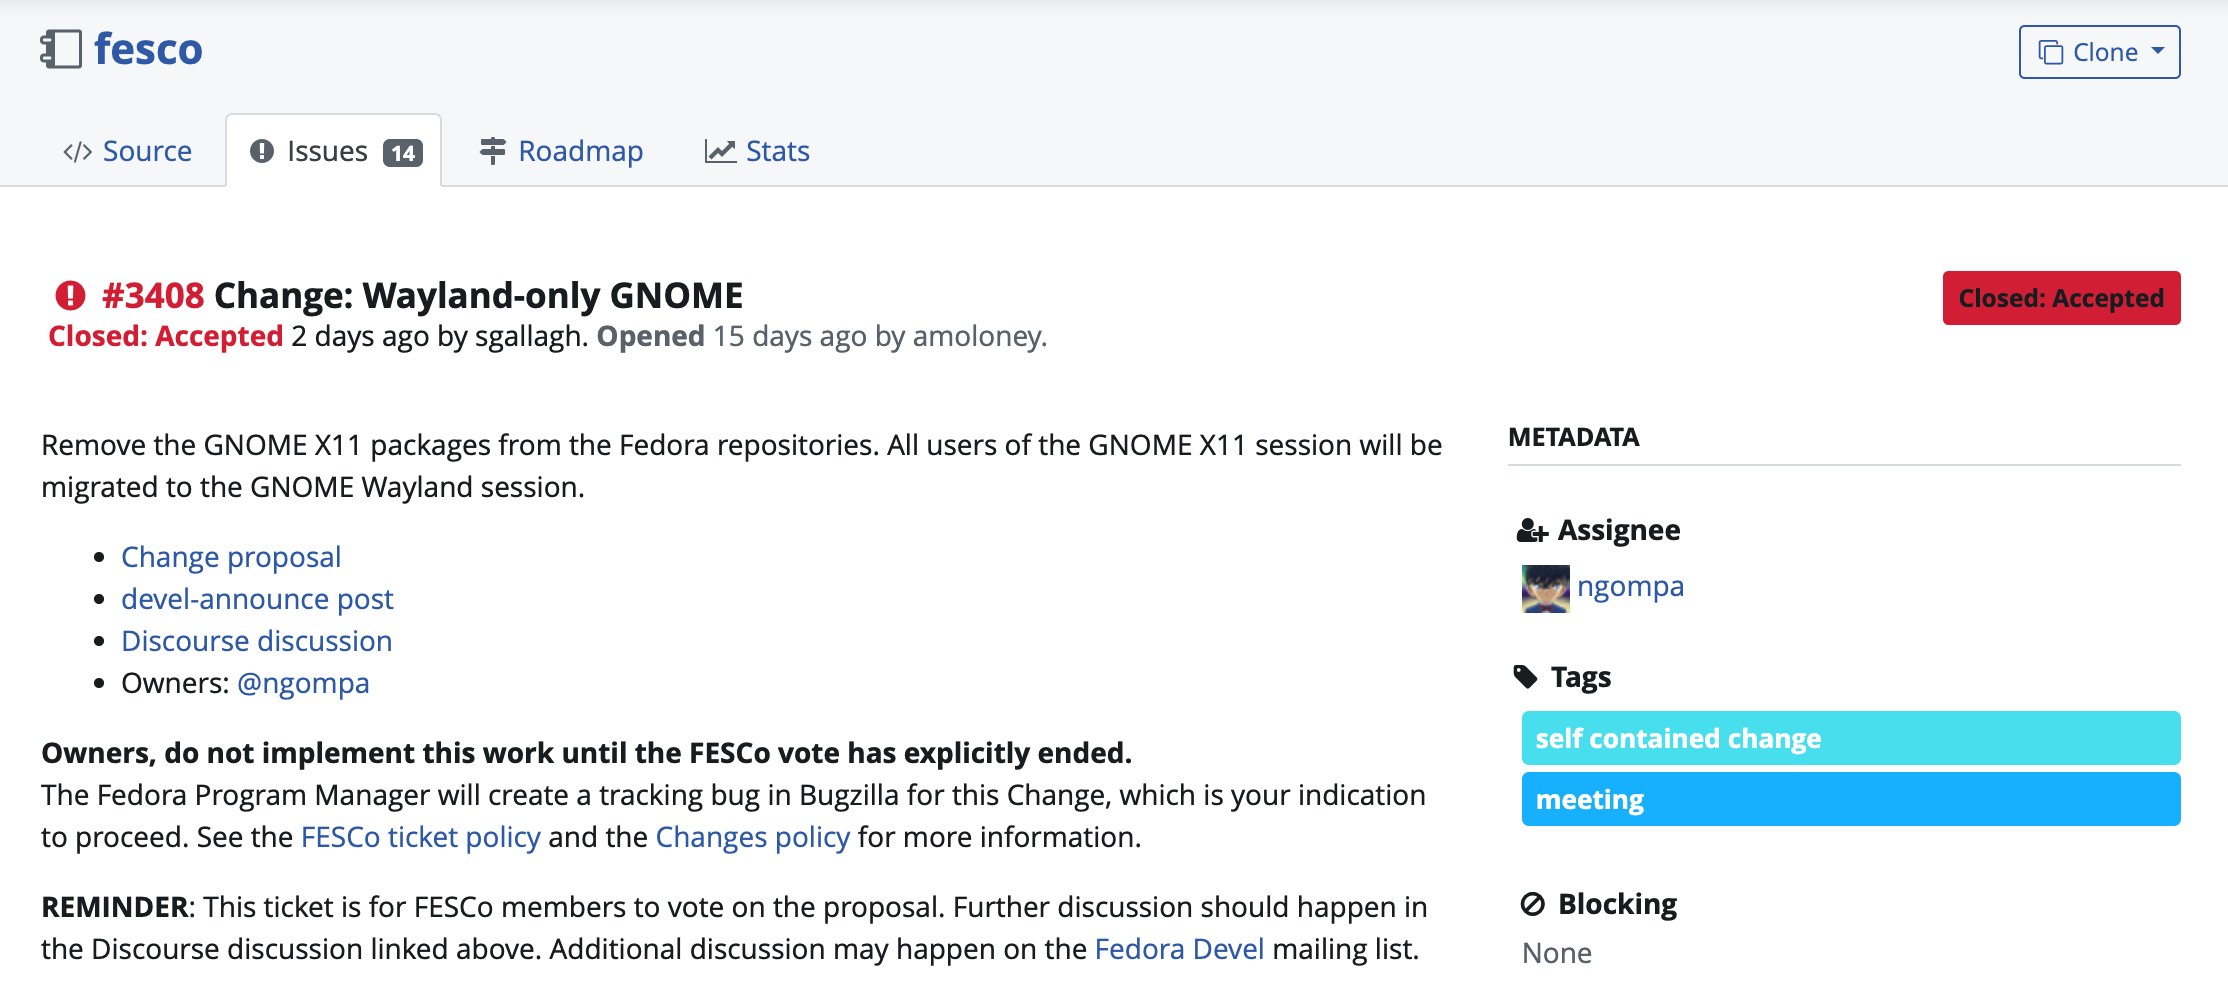
Task: Click the exclamation icon on the Issues tab
Action: pyautogui.click(x=263, y=150)
